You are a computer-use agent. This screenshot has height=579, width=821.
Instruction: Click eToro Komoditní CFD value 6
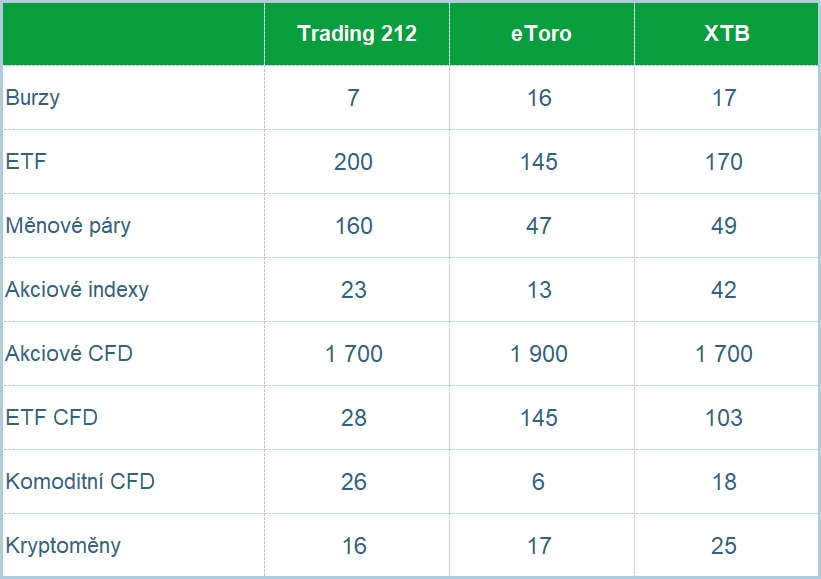538,482
